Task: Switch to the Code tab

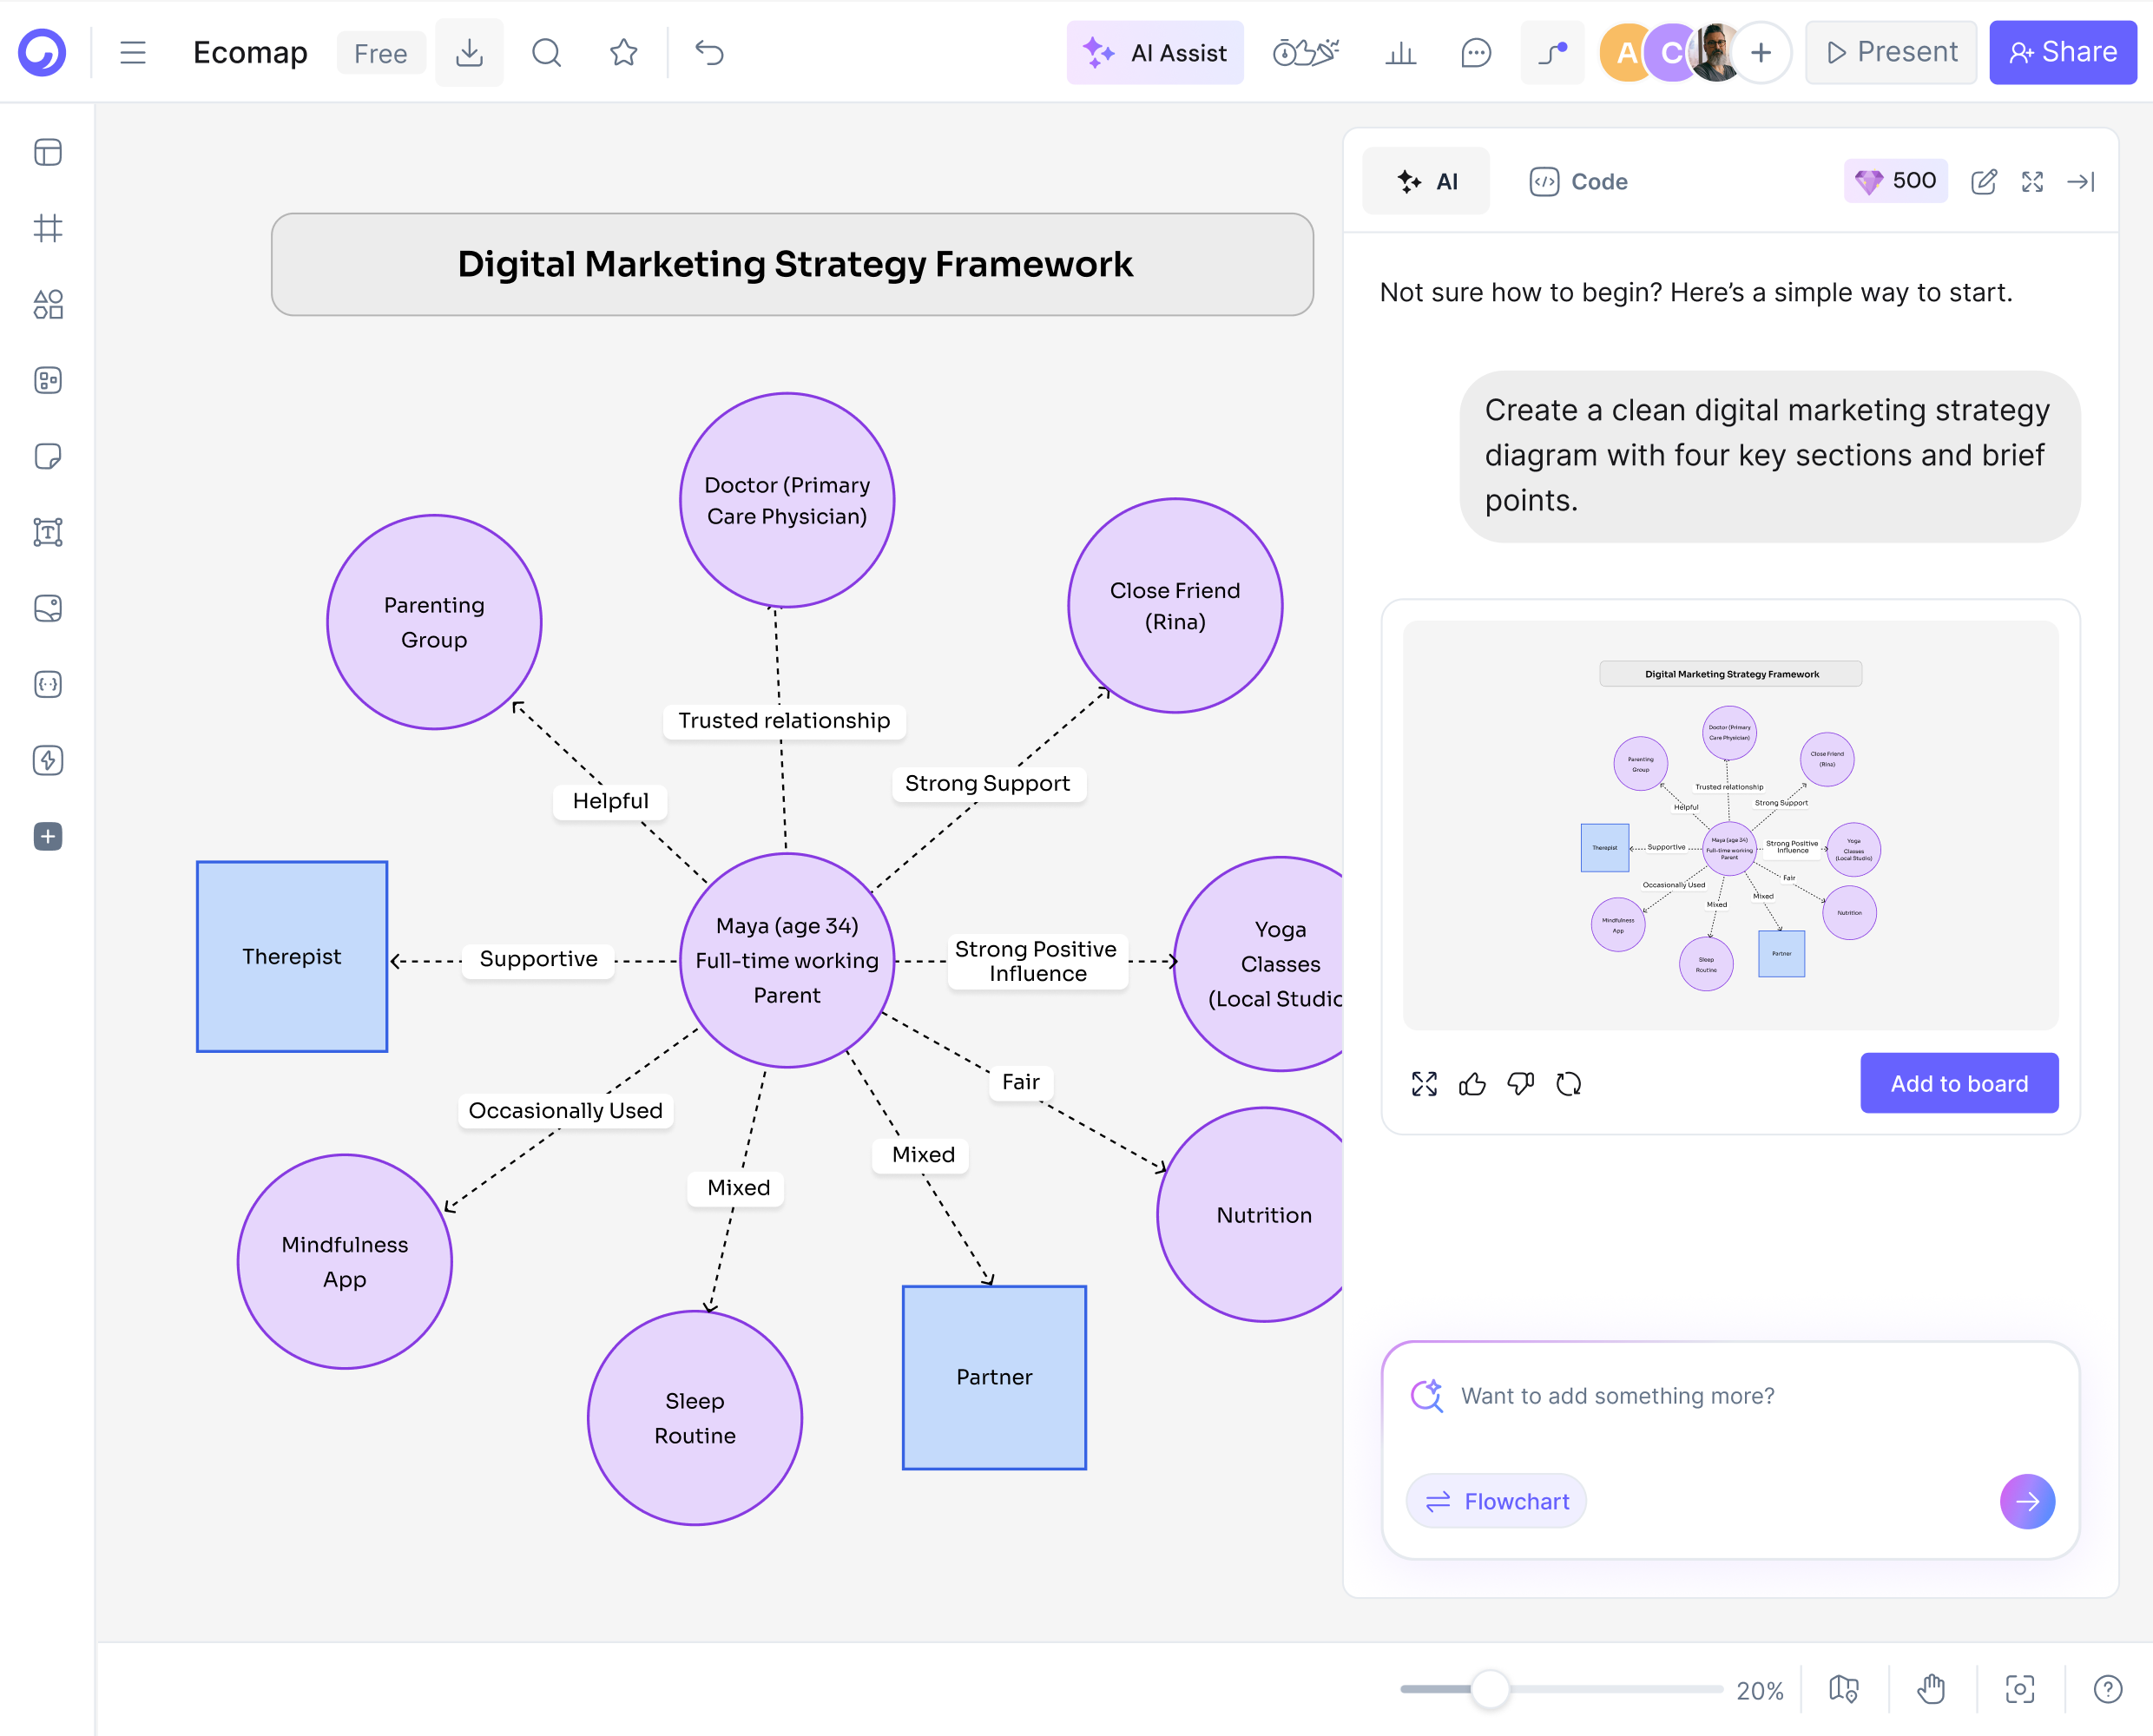Action: pyautogui.click(x=1578, y=181)
